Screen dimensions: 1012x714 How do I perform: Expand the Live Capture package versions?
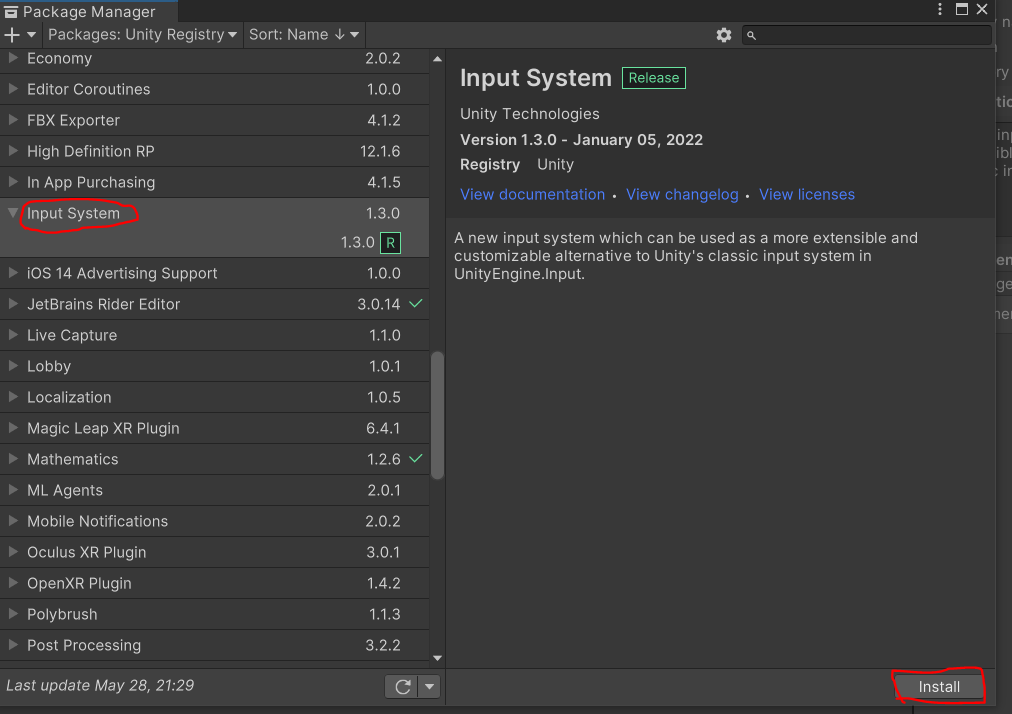12,335
